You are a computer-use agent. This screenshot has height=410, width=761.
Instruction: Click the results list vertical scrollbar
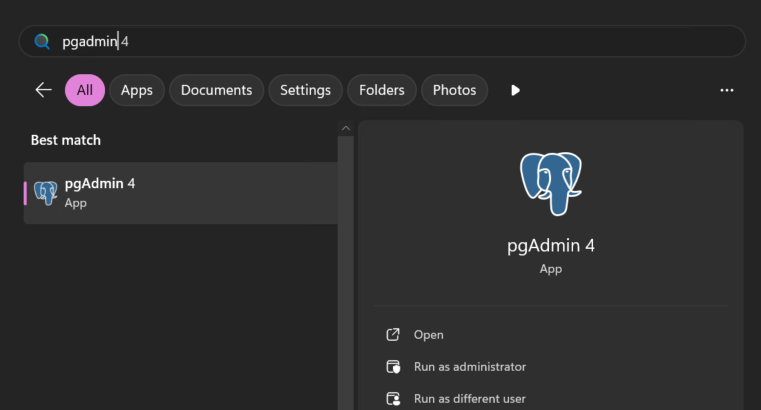(346, 273)
